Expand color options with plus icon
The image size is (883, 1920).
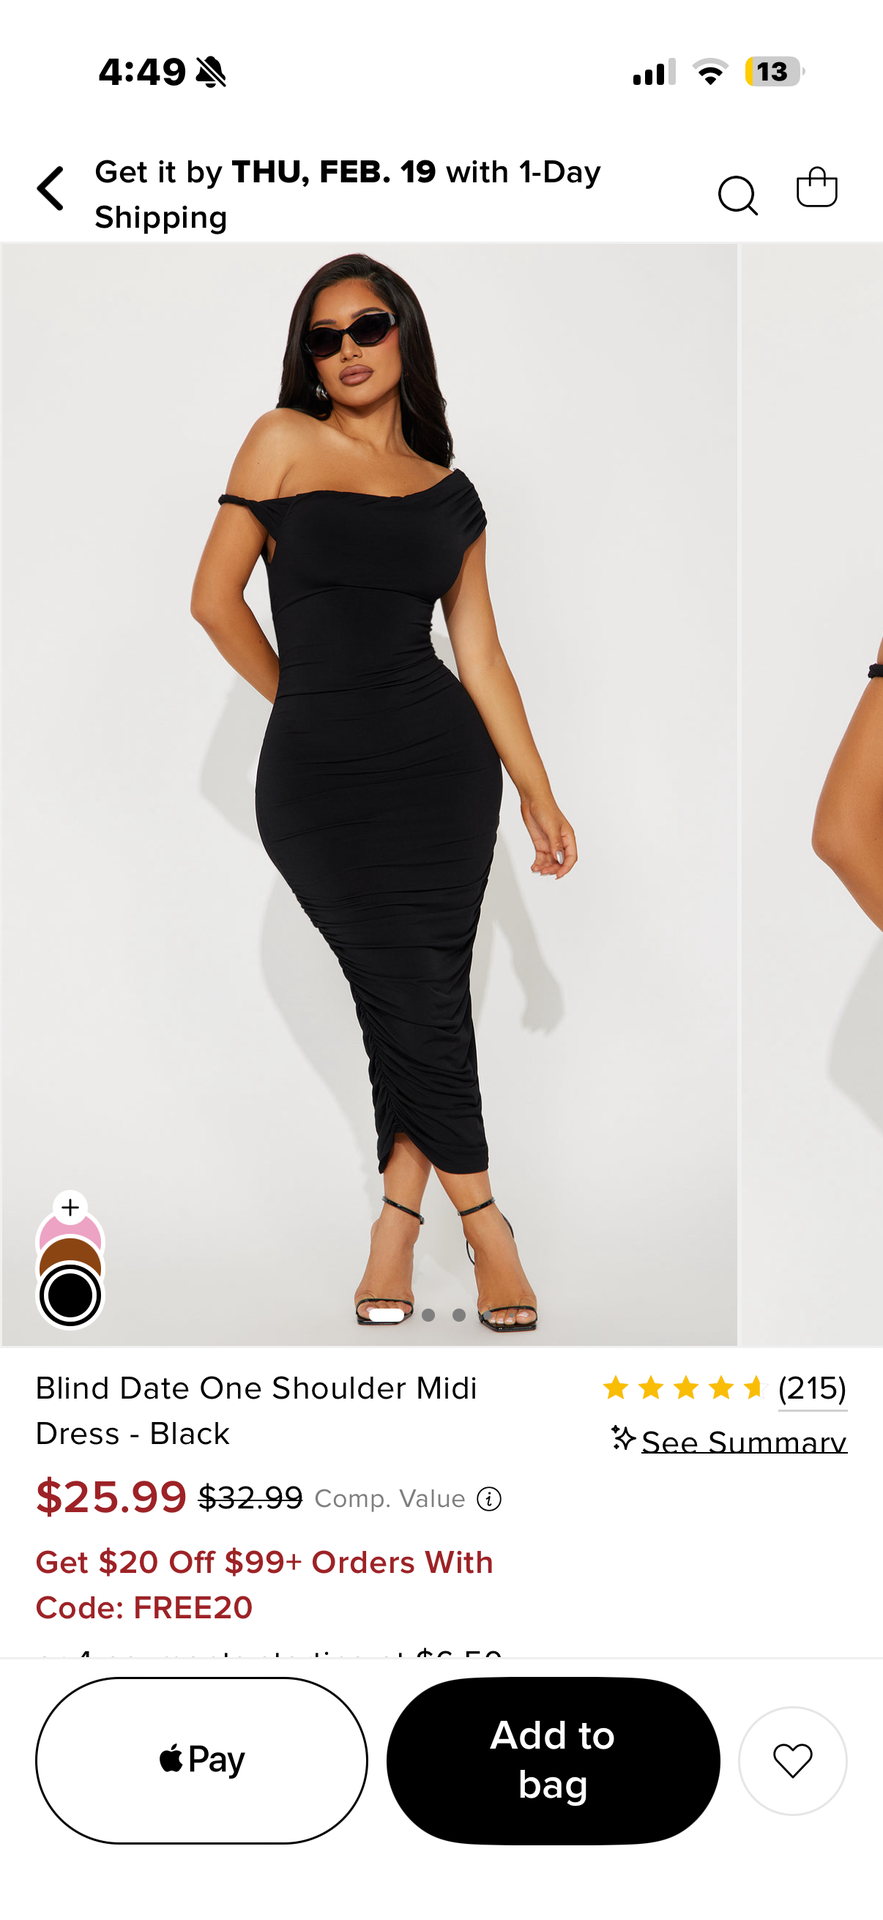point(70,1207)
